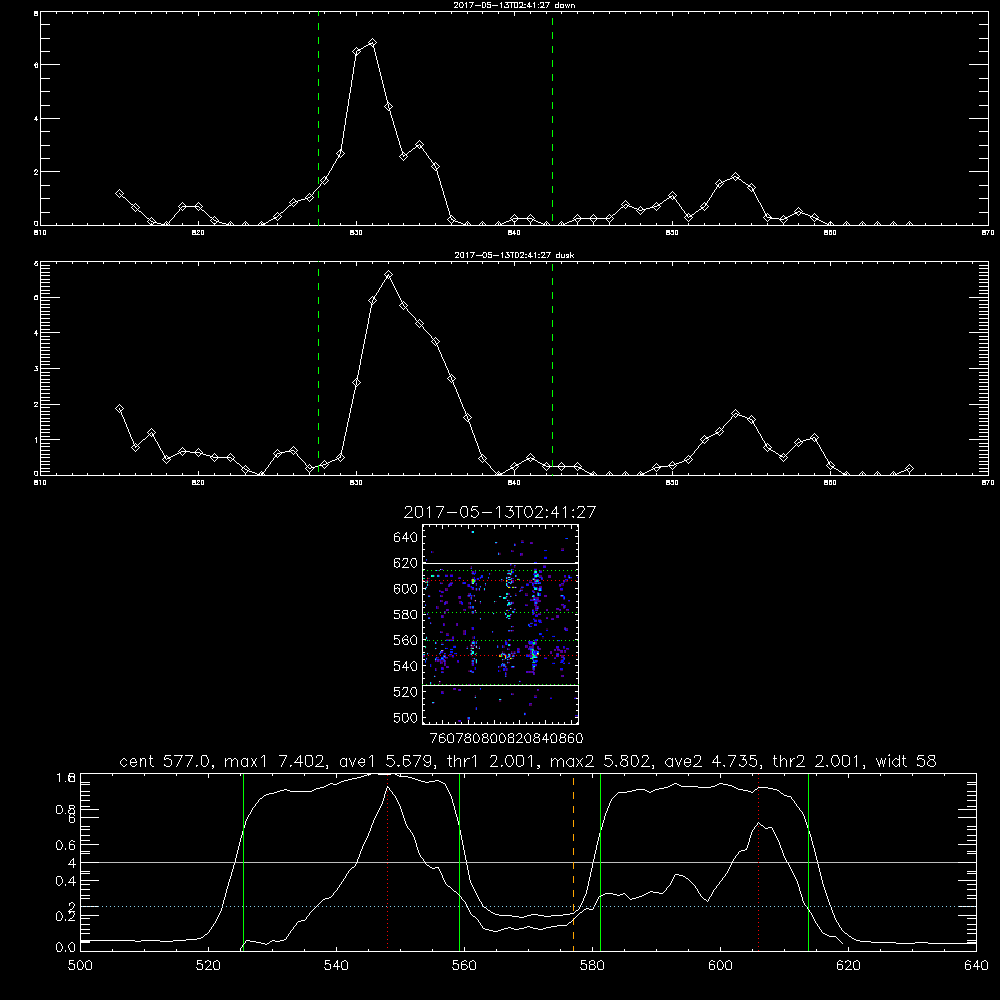Click the green vertical line near 559 in bottom plot
This screenshot has height=1000, width=1000.
click(459, 862)
